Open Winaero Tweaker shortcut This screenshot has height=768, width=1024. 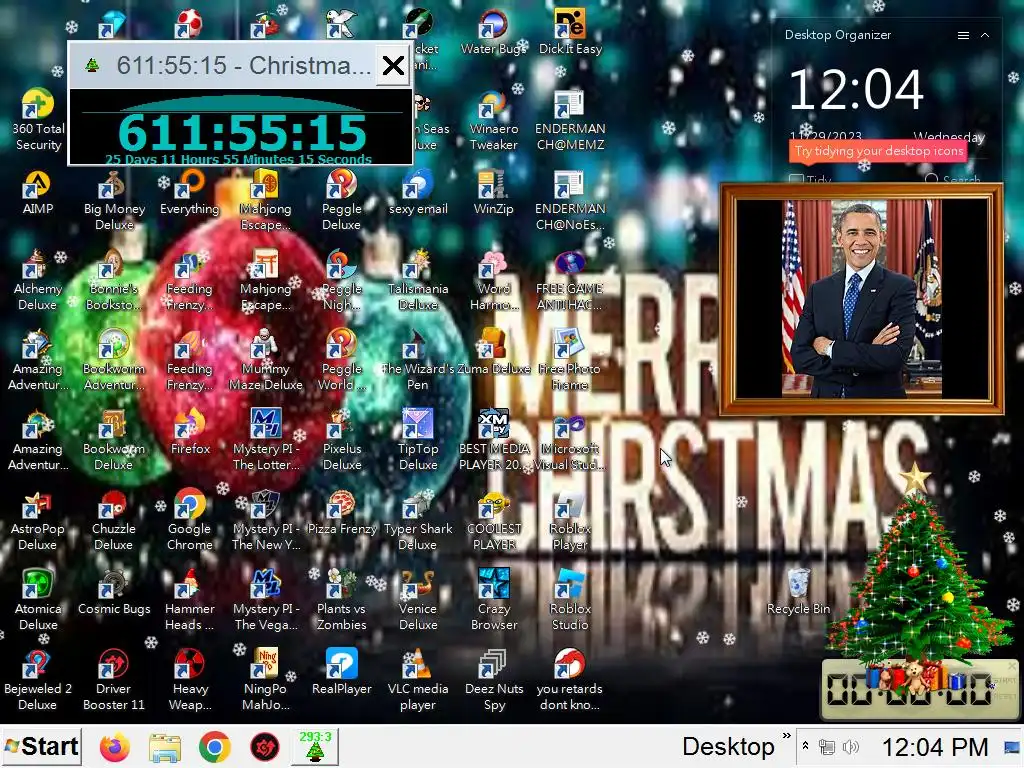click(494, 120)
